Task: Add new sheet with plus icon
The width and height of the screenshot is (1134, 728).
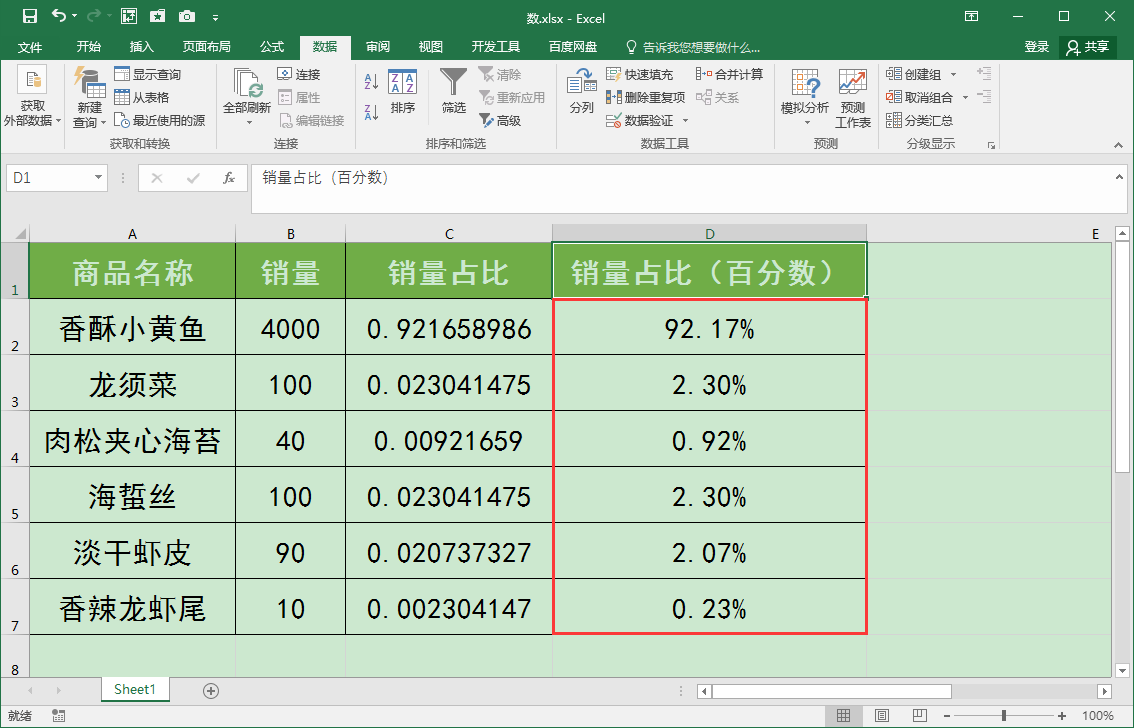Action: (210, 690)
